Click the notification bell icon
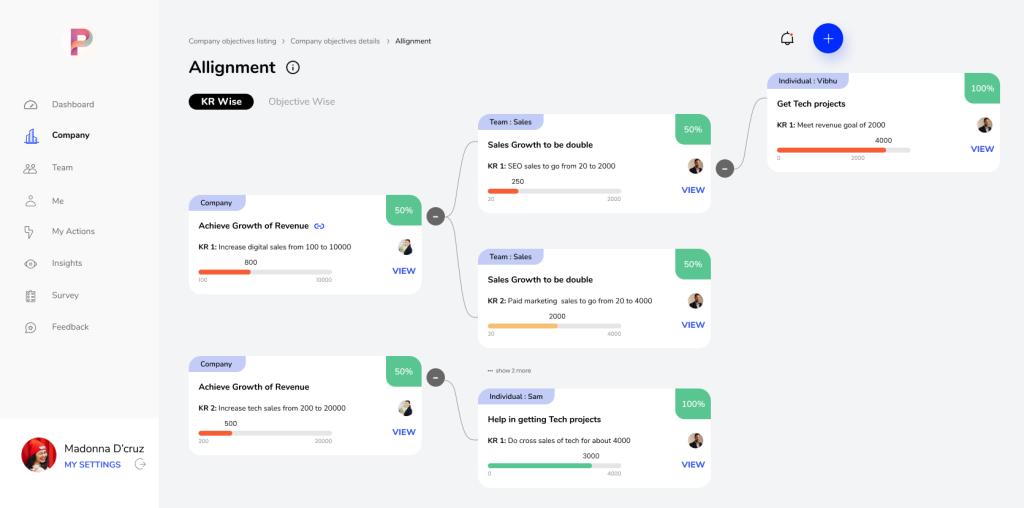Viewport: 1024px width, 508px height. click(787, 39)
